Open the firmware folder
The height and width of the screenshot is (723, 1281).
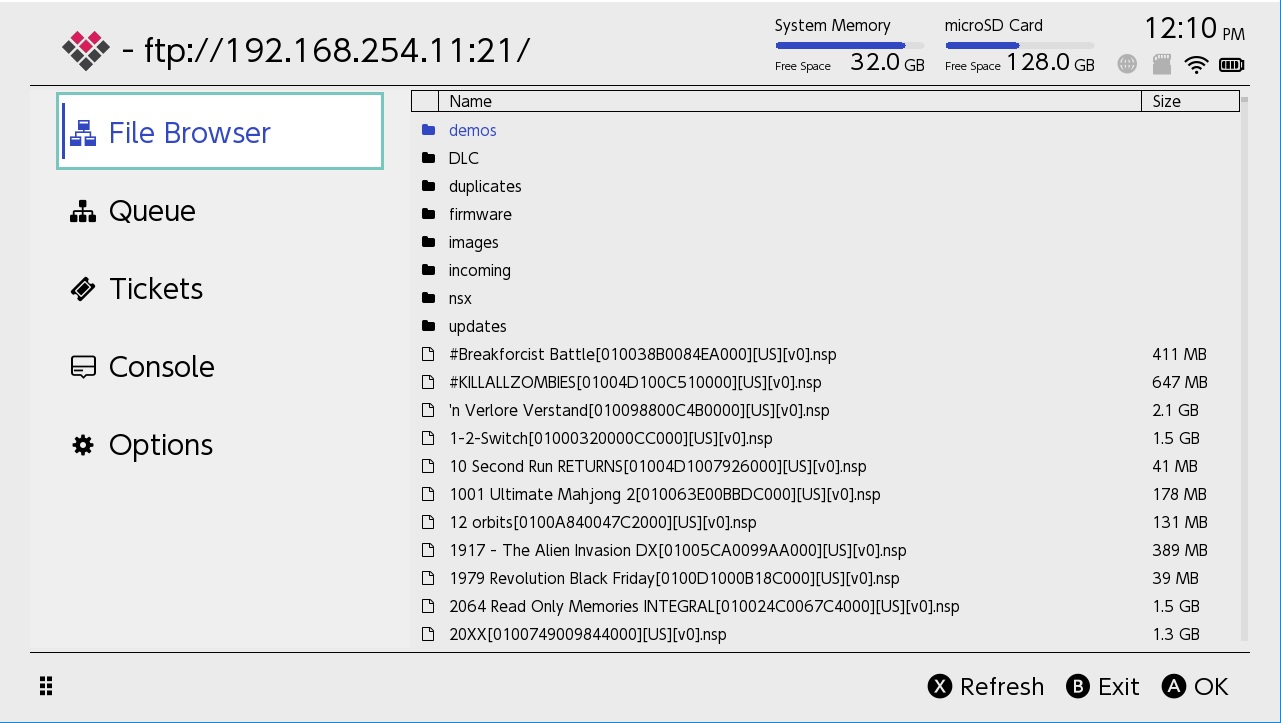click(x=480, y=214)
